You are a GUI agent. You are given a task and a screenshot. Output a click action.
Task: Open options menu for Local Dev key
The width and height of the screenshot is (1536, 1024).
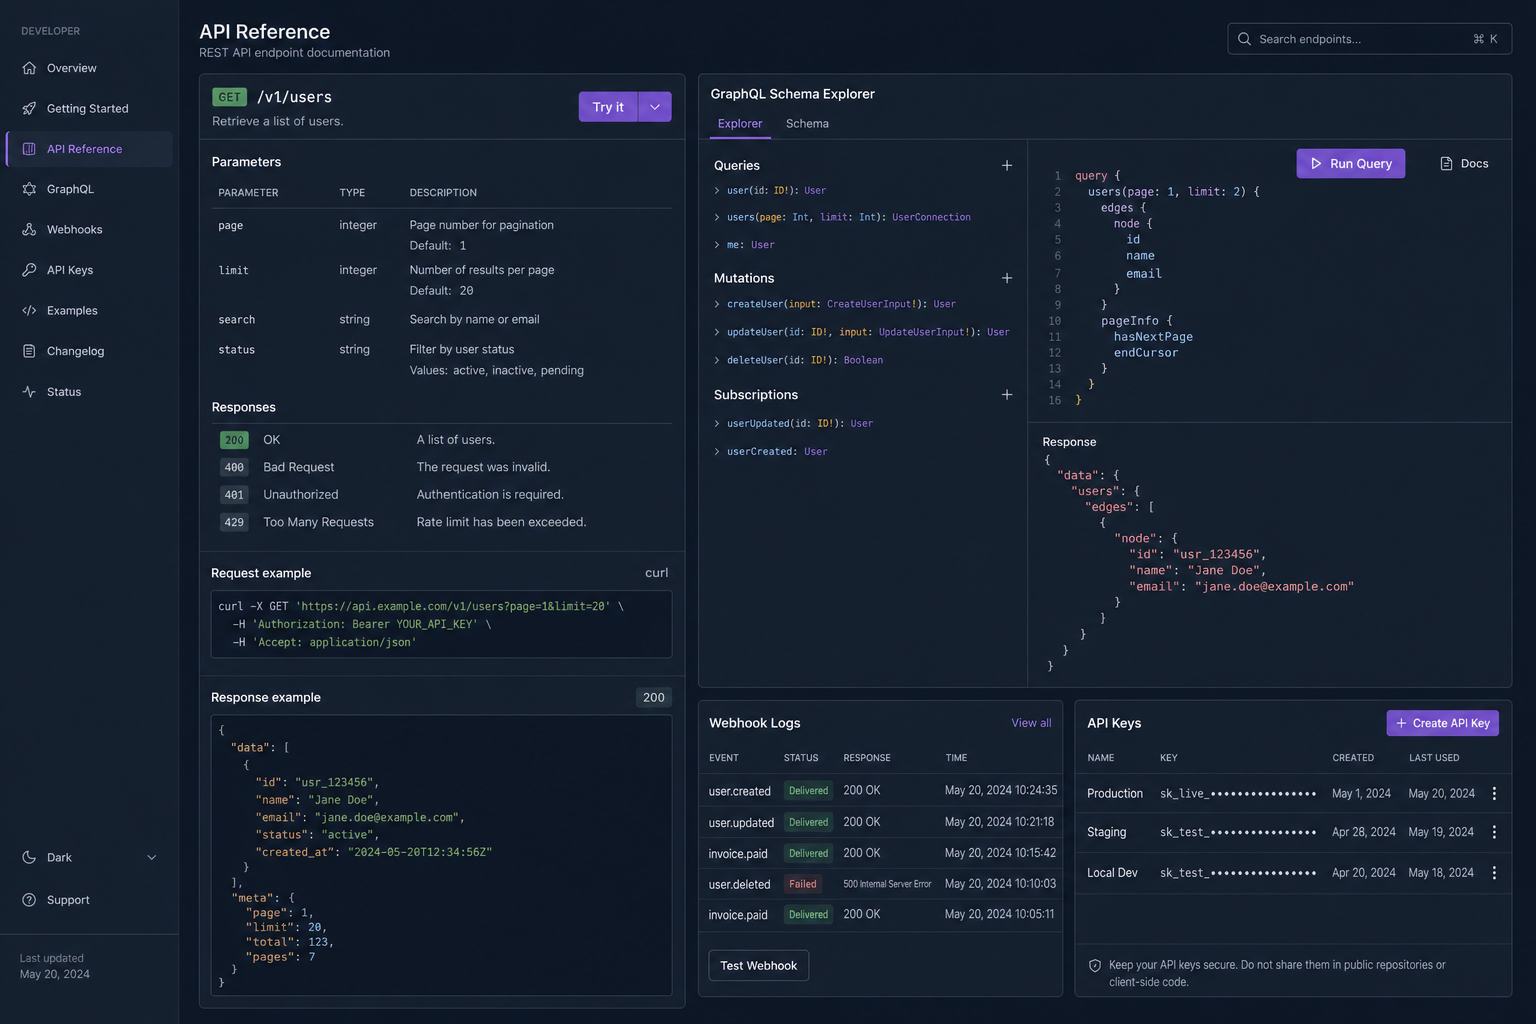1494,873
